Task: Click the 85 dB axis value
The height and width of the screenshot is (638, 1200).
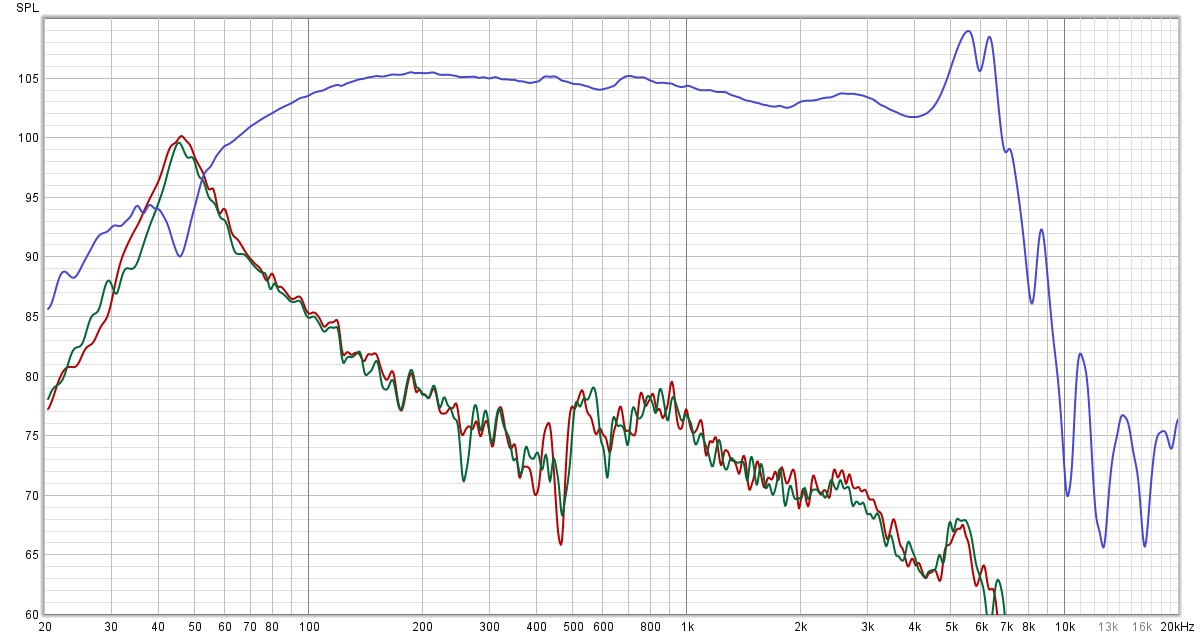Action: pos(31,317)
